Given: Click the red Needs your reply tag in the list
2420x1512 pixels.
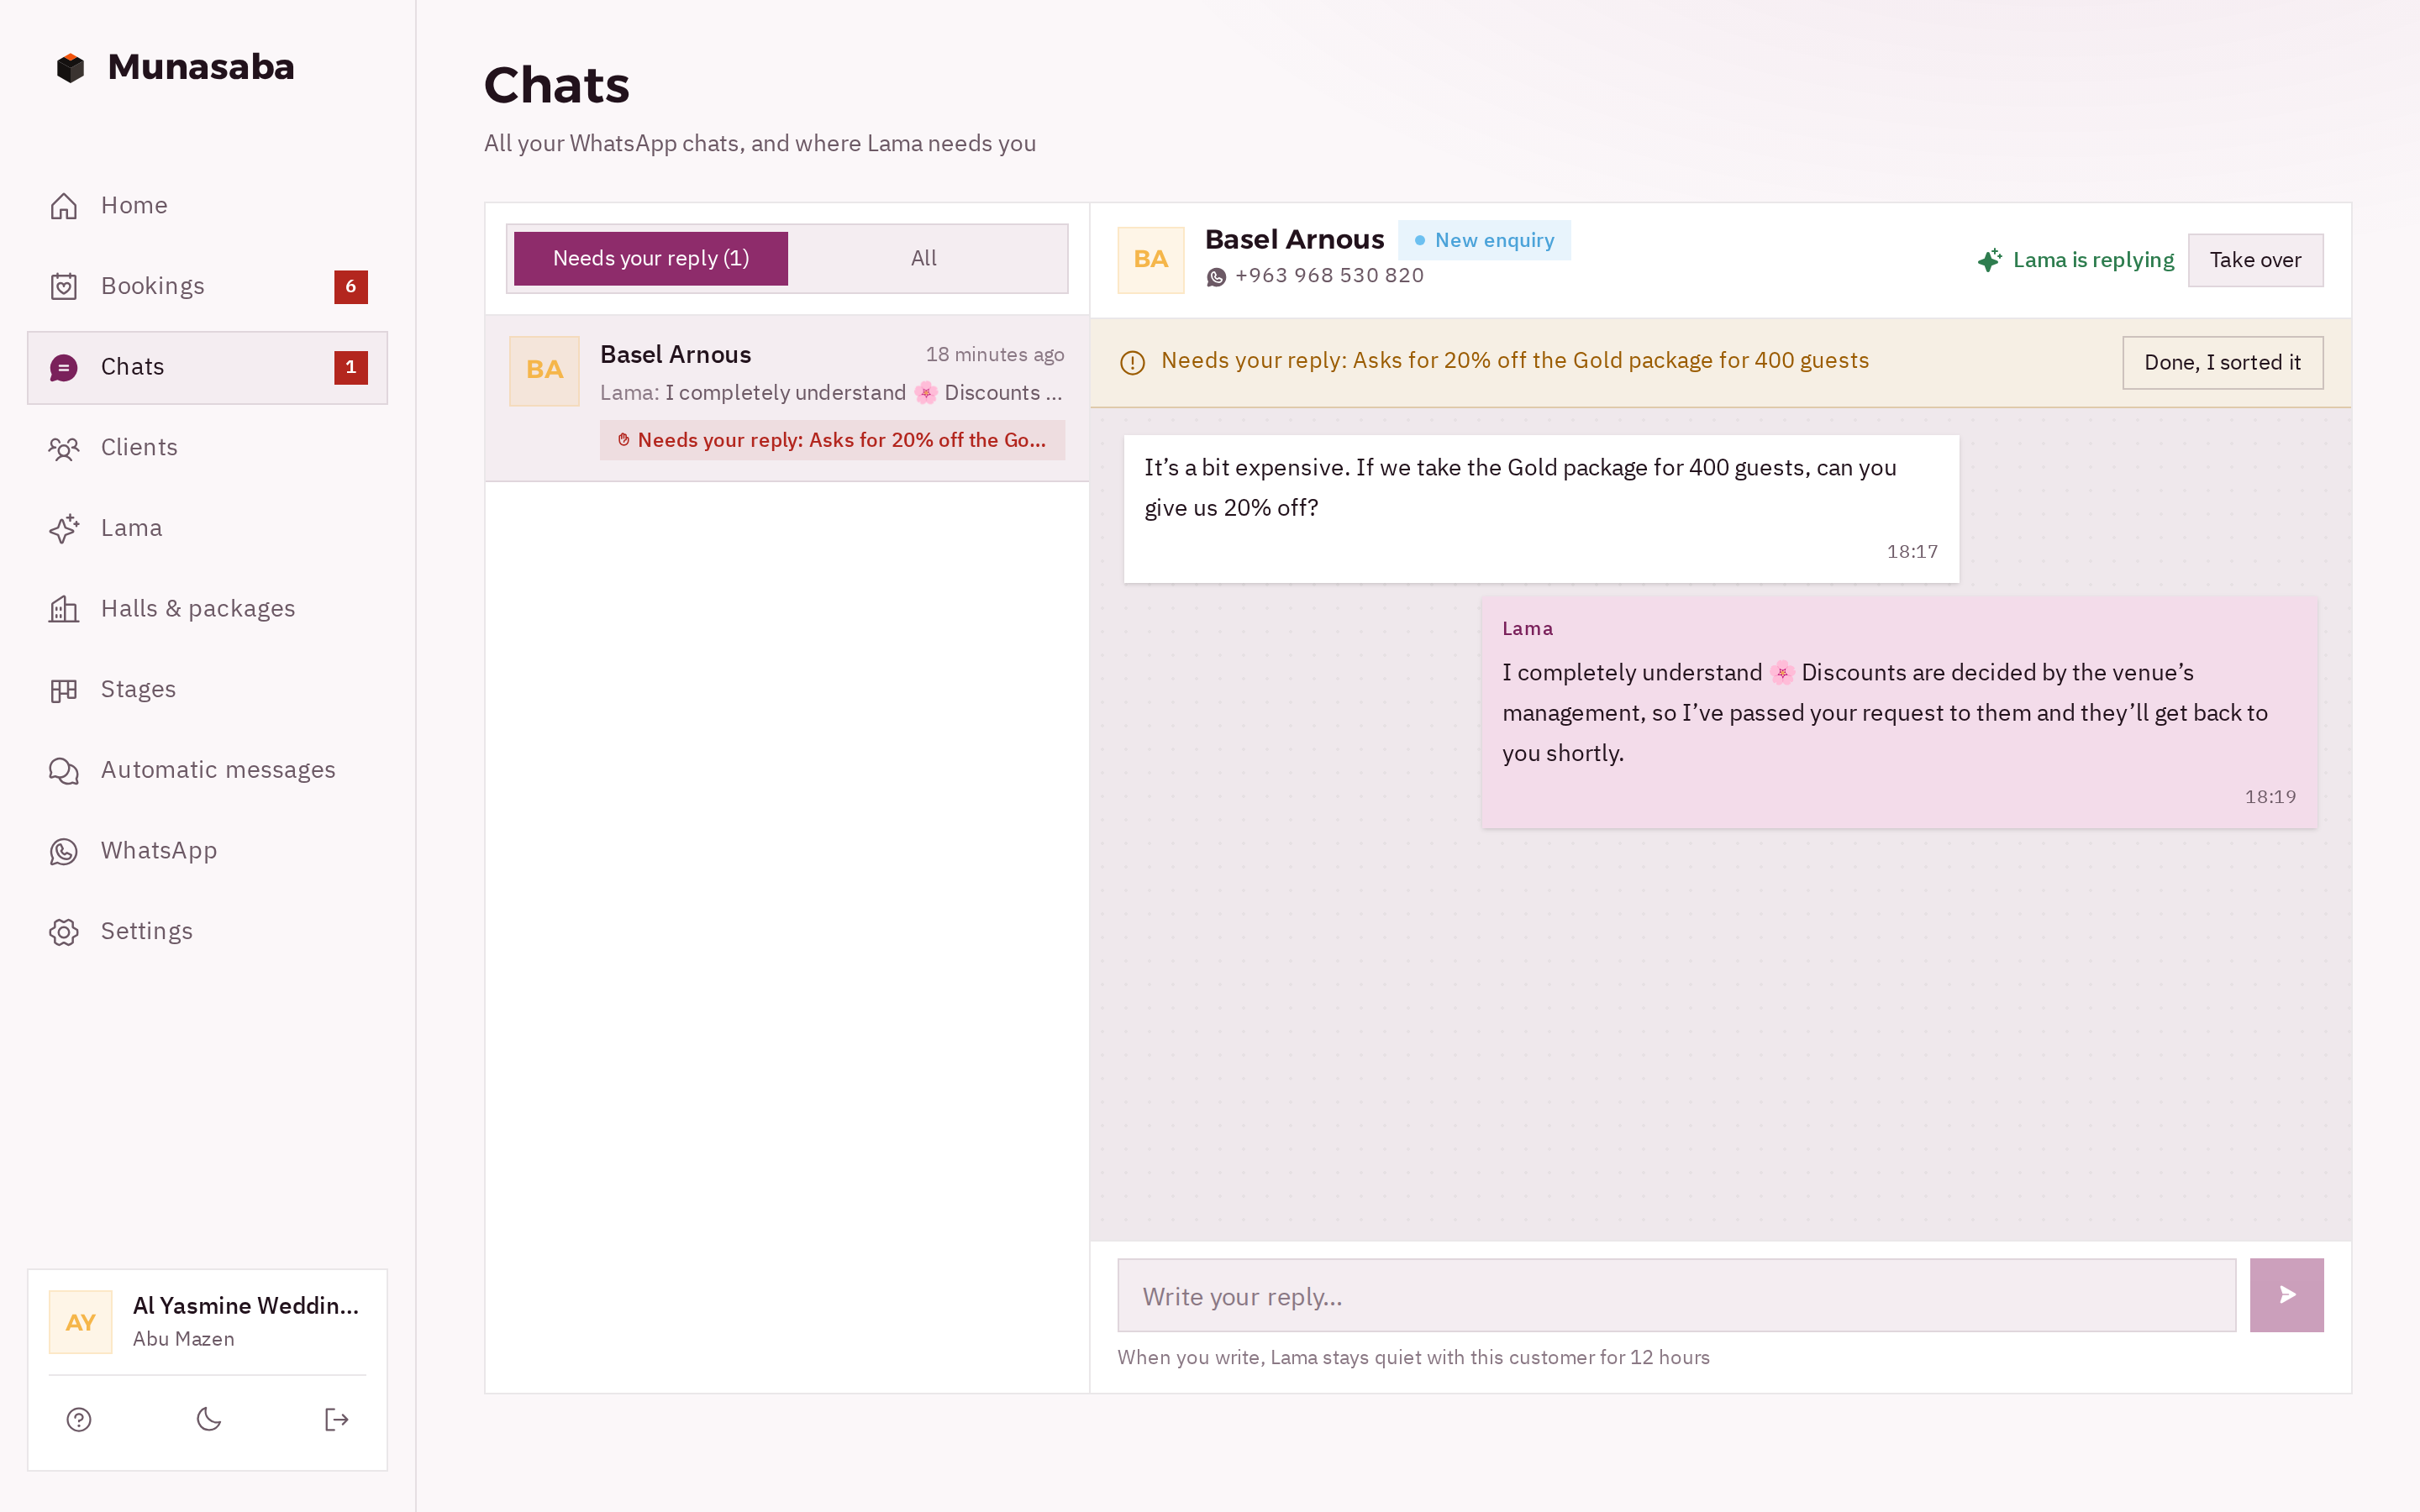Looking at the screenshot, I should (832, 440).
